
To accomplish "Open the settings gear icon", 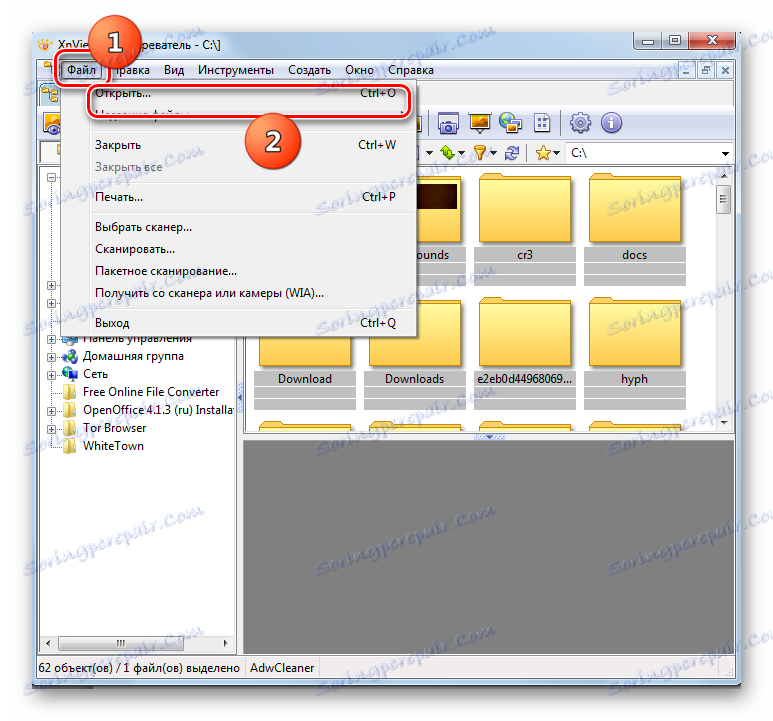I will pyautogui.click(x=580, y=123).
